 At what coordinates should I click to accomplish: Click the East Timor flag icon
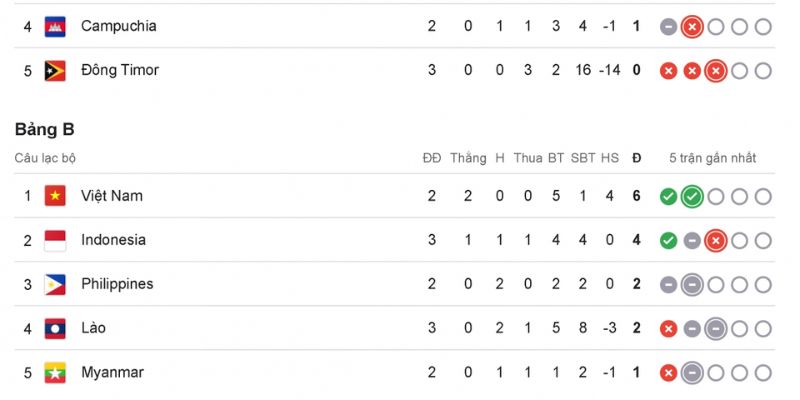(55, 71)
